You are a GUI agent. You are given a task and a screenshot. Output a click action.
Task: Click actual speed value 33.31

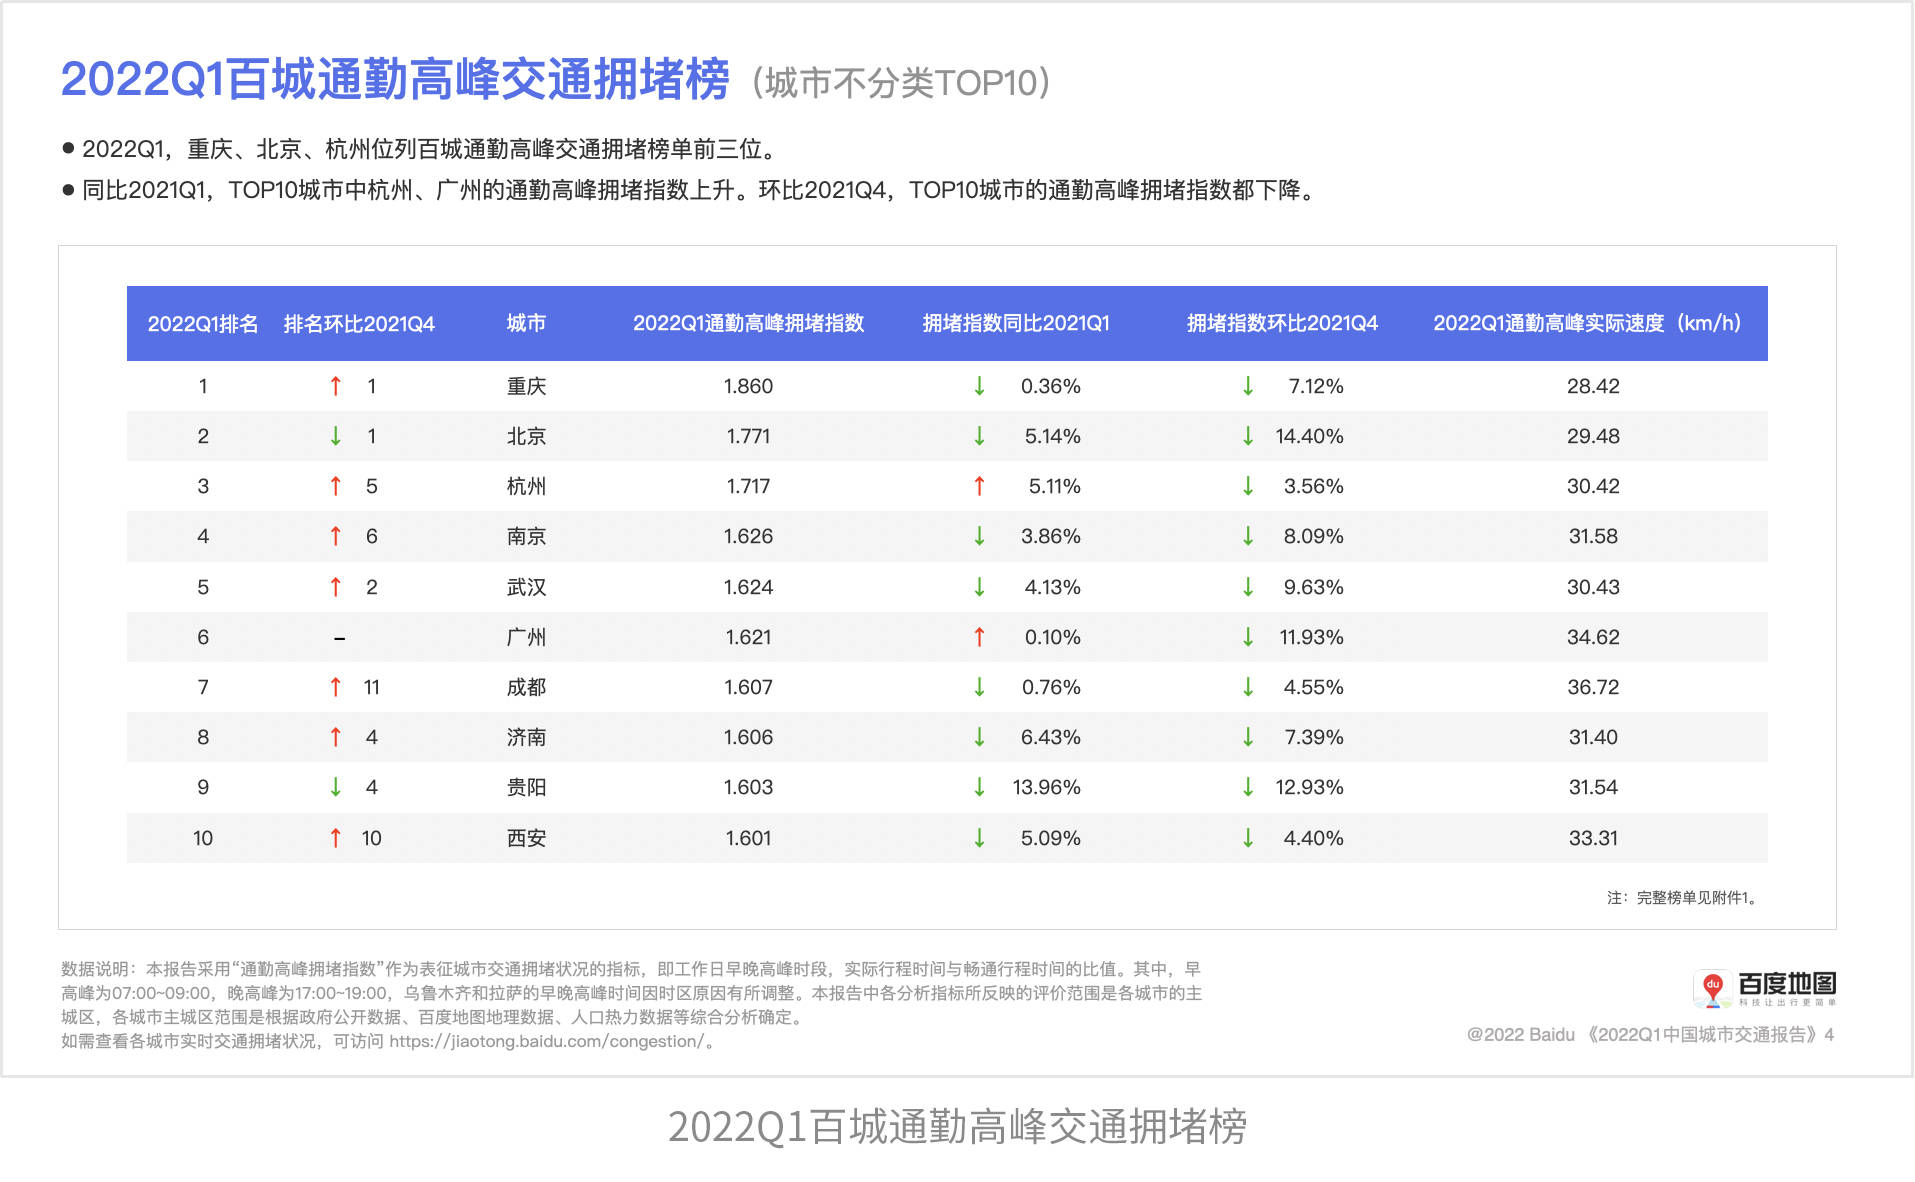[x=1593, y=838]
